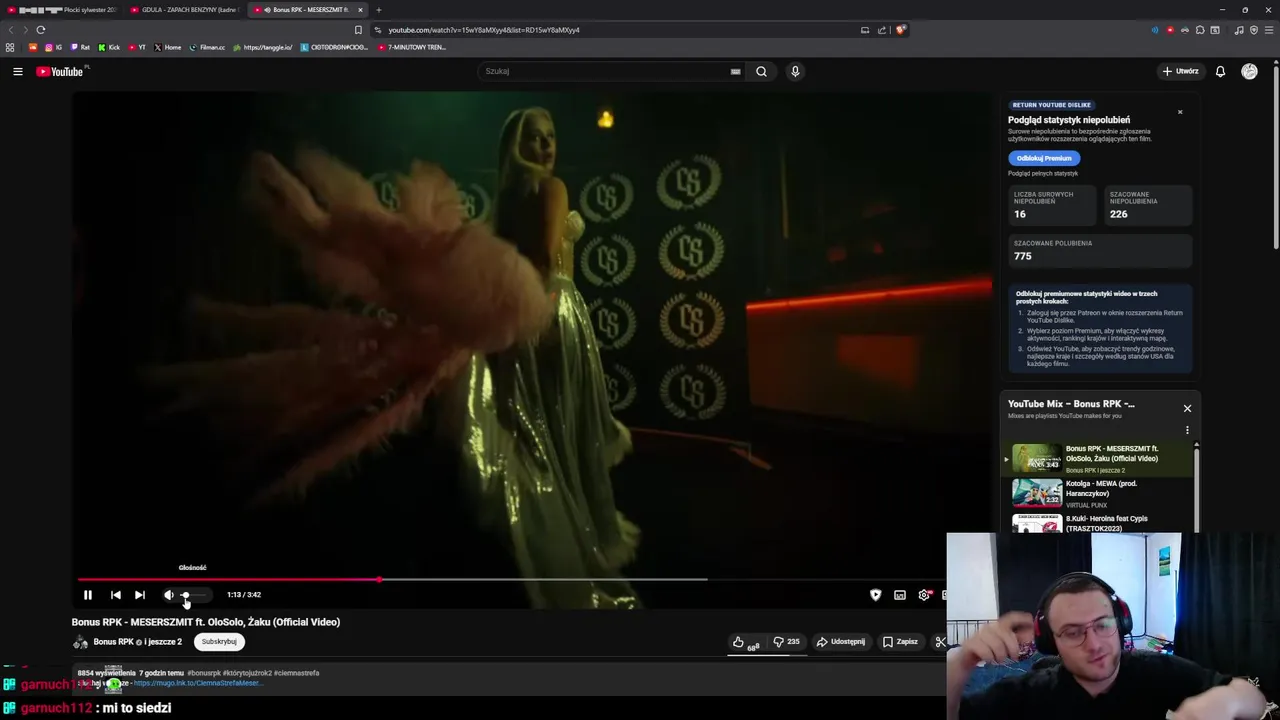The height and width of the screenshot is (720, 1280).
Task: Open the Utwórz create menu
Action: tap(1180, 71)
